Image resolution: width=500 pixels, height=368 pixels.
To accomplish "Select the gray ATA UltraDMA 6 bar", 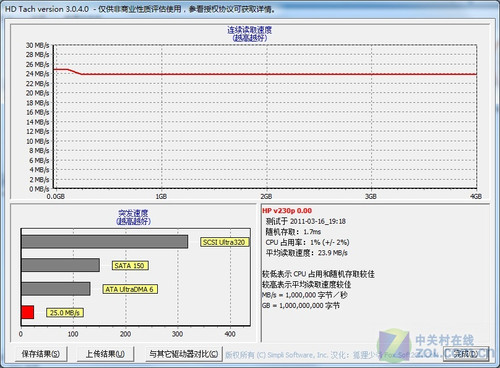I will [x=56, y=289].
